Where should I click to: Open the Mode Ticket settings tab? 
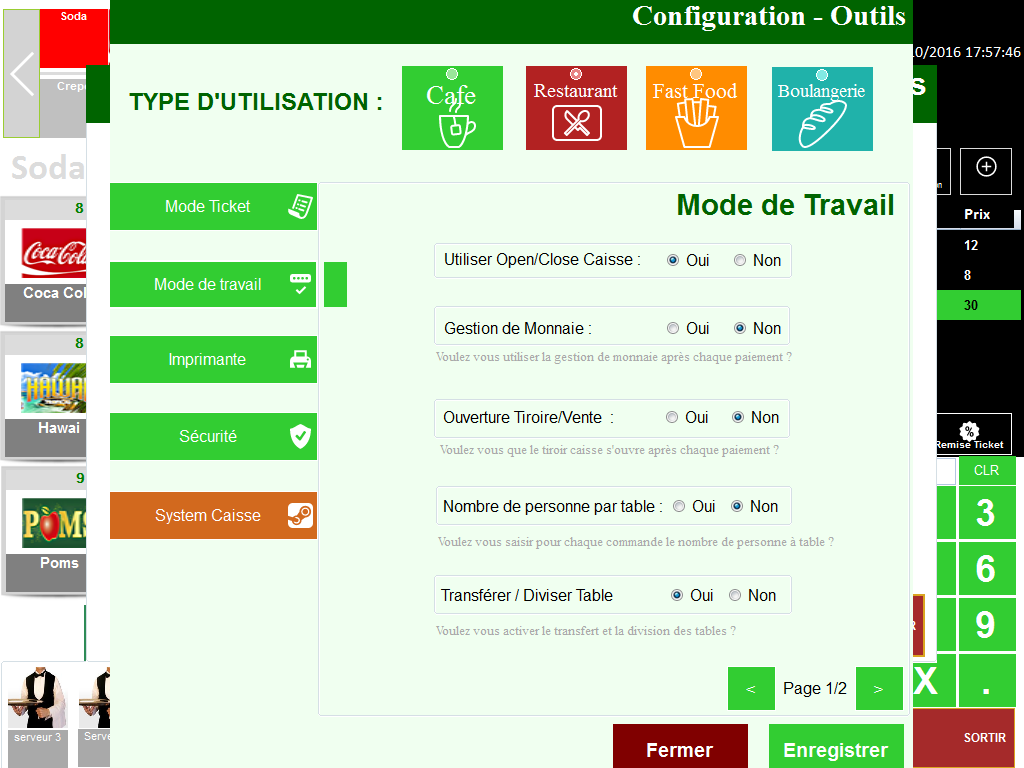click(x=213, y=206)
